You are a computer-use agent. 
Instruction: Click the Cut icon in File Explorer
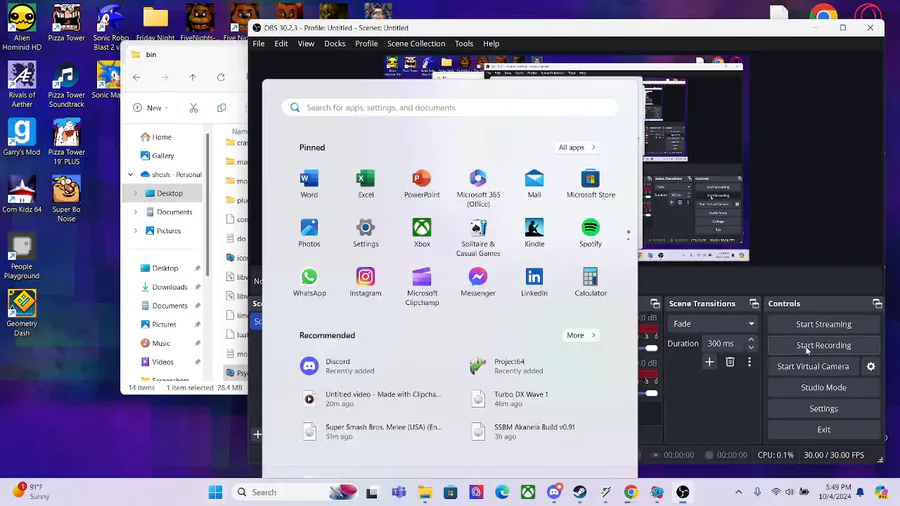pos(193,108)
